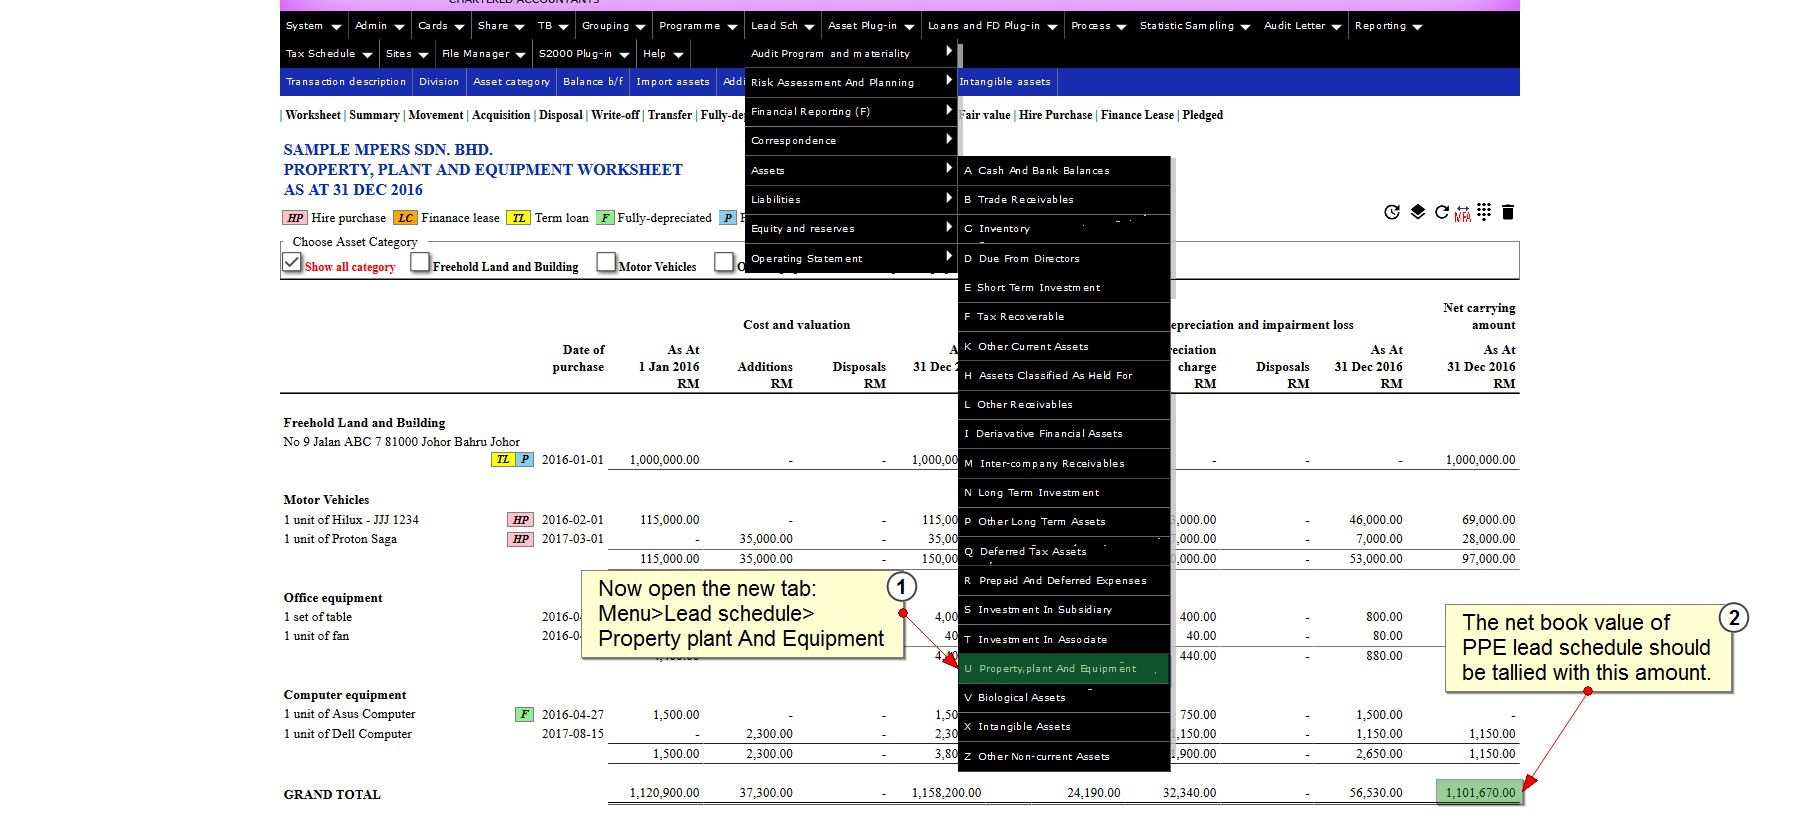
Task: Open the Reporting dropdown menu
Action: tap(1387, 26)
